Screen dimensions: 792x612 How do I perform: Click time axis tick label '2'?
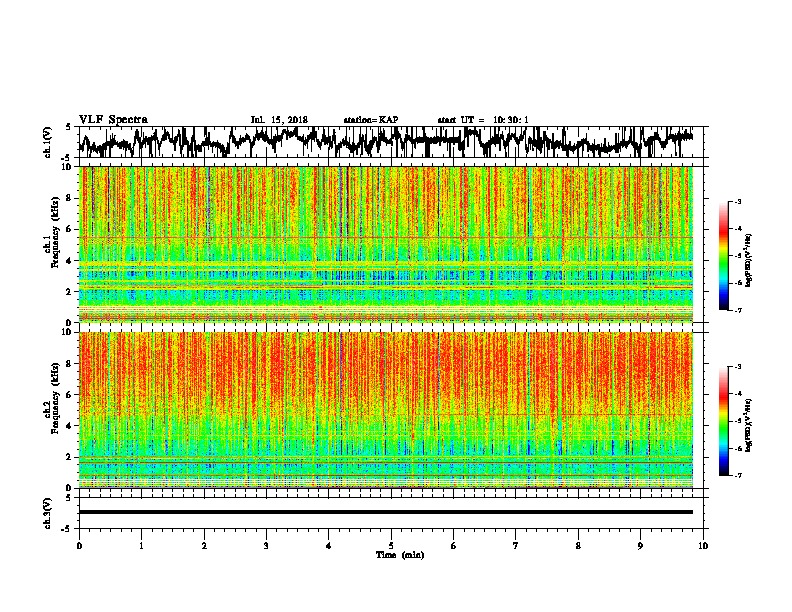click(204, 546)
